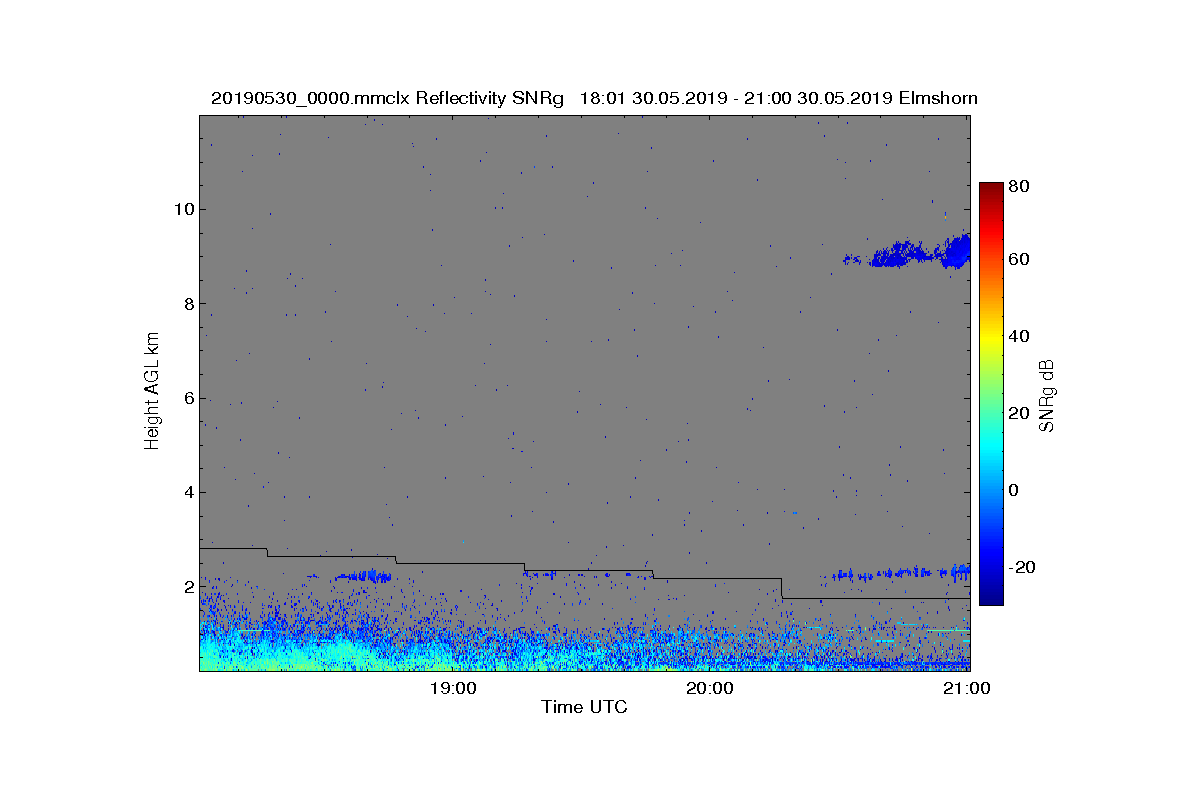Click the colorbar tick label 40

1020,336
